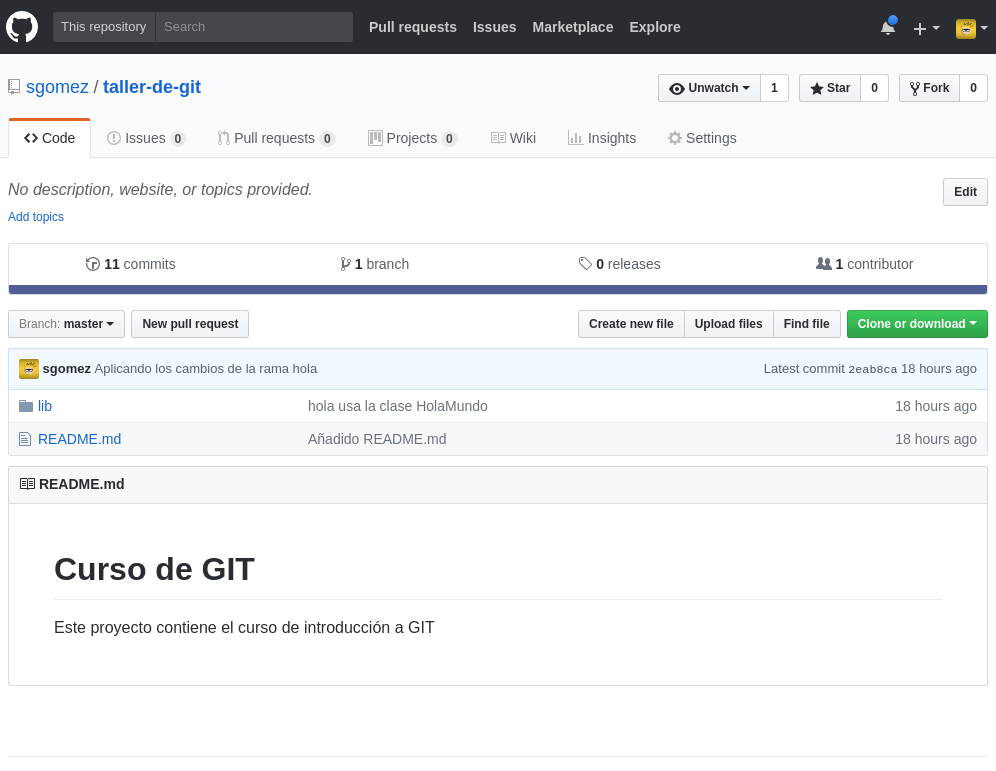Open the Settings tab
996x771 pixels.
point(701,138)
